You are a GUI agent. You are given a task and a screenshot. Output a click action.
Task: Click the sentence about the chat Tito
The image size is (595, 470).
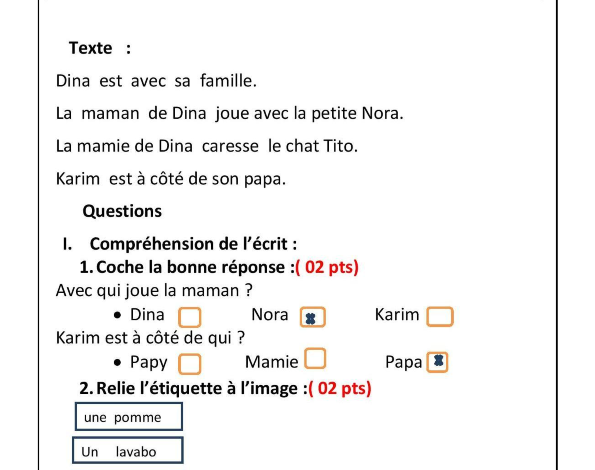pyautogui.click(x=207, y=146)
